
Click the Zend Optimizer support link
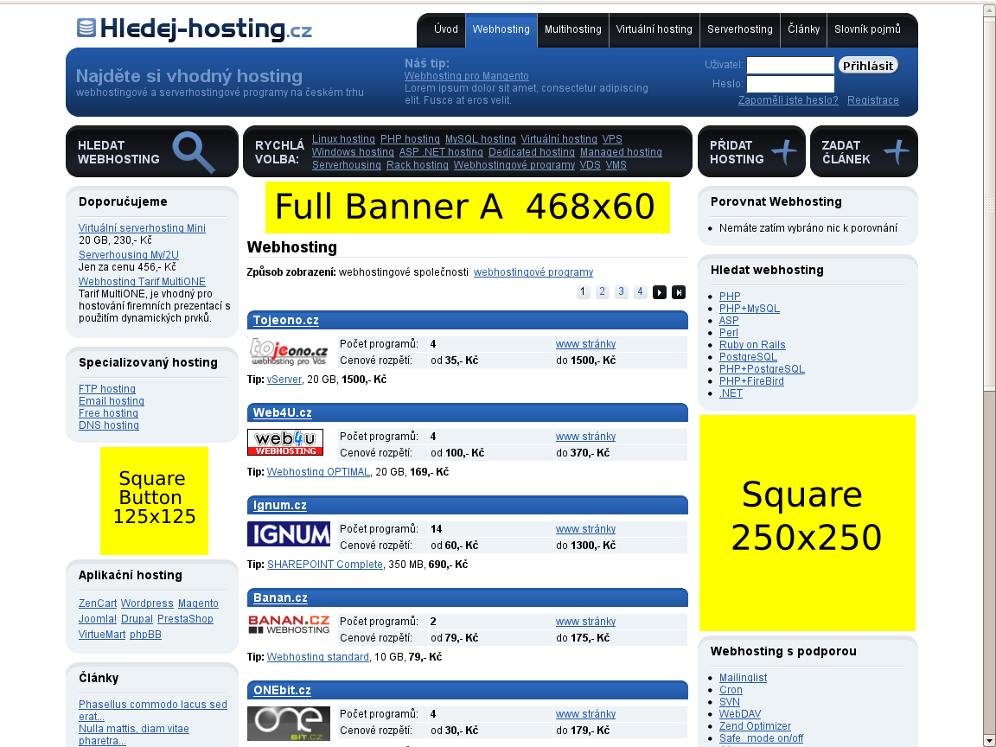pyautogui.click(x=755, y=726)
